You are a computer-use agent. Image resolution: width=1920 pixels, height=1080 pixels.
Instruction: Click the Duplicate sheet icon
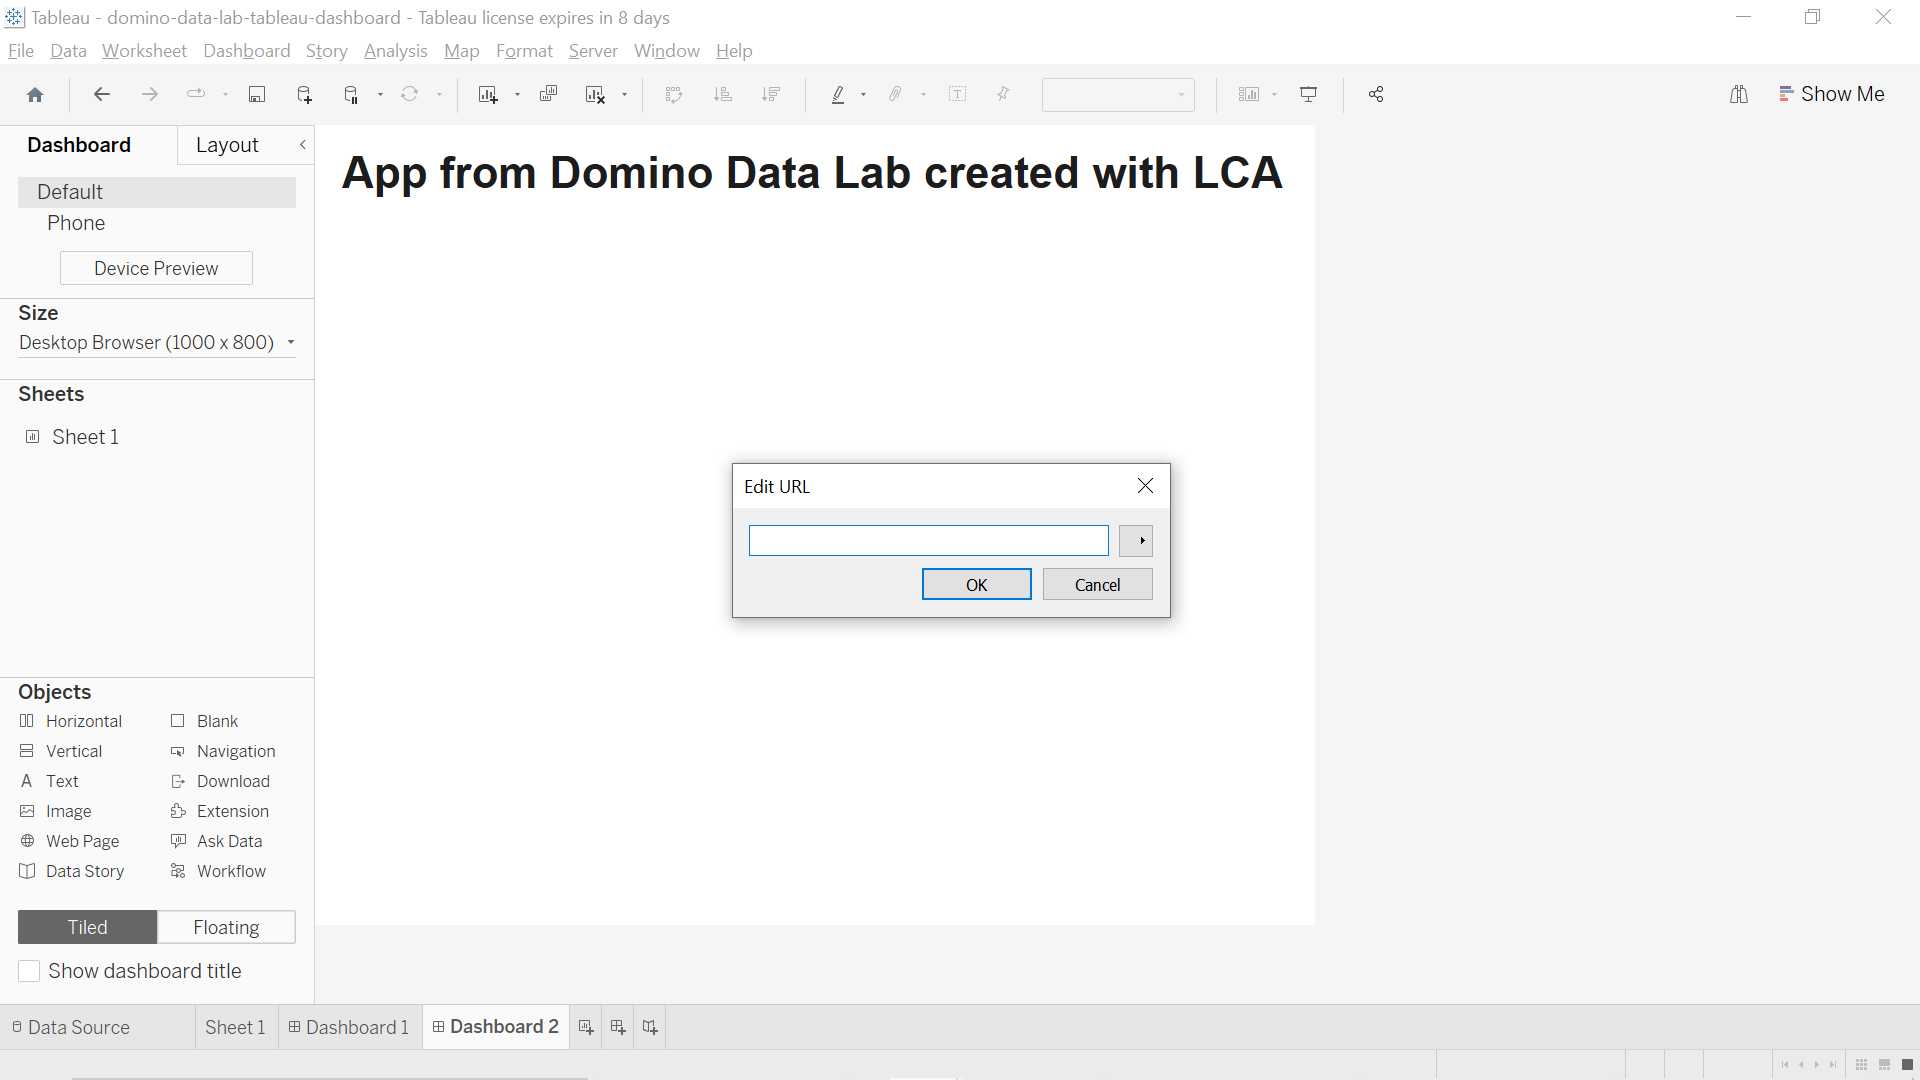pyautogui.click(x=548, y=94)
